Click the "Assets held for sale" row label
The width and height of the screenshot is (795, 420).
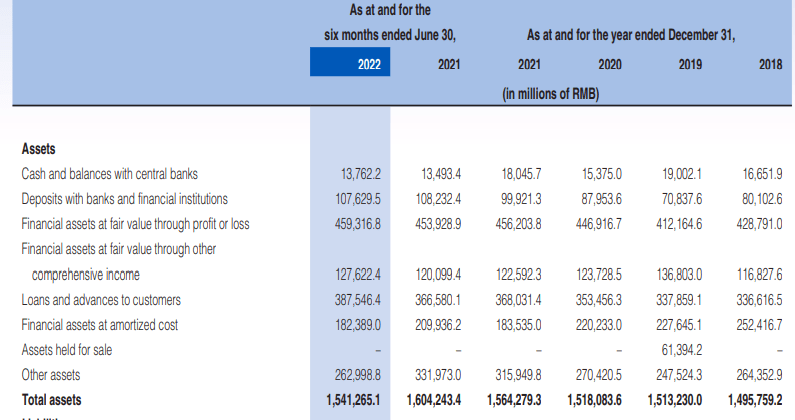point(69,350)
